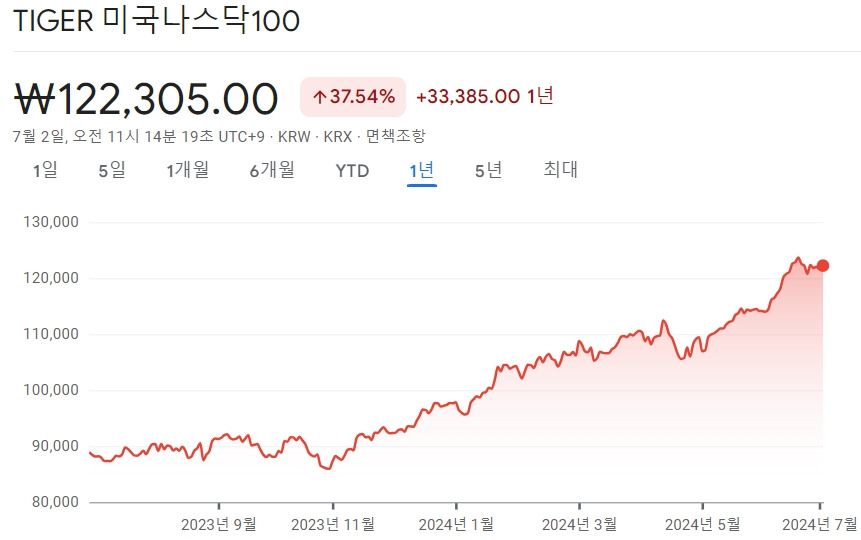The height and width of the screenshot is (540, 861).
Task: Select the 1일 time range tab
Action: 45,170
